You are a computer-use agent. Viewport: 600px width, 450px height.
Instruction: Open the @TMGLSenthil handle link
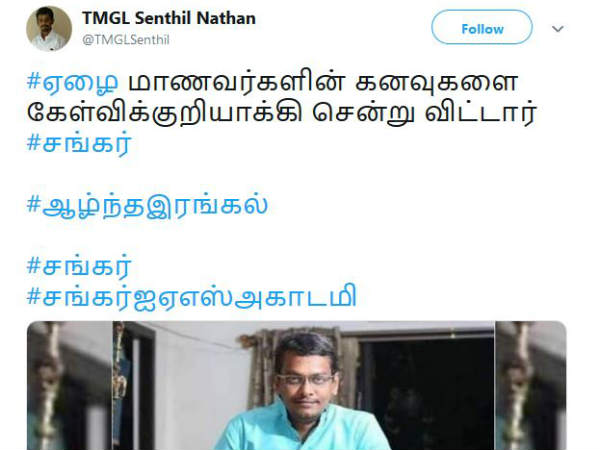[x=126, y=39]
